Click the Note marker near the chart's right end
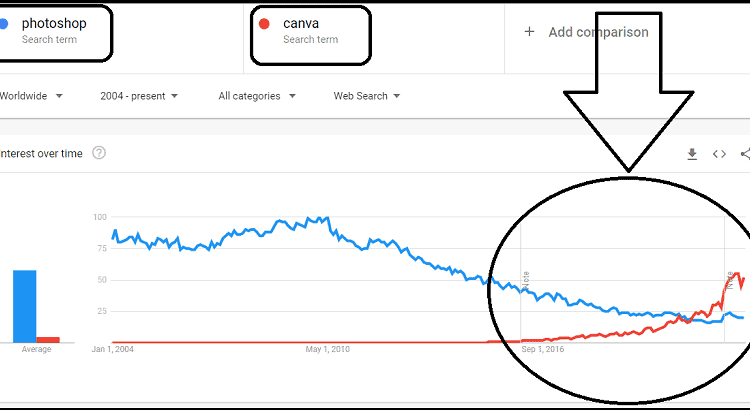Image resolution: width=750 pixels, height=410 pixels. point(729,280)
